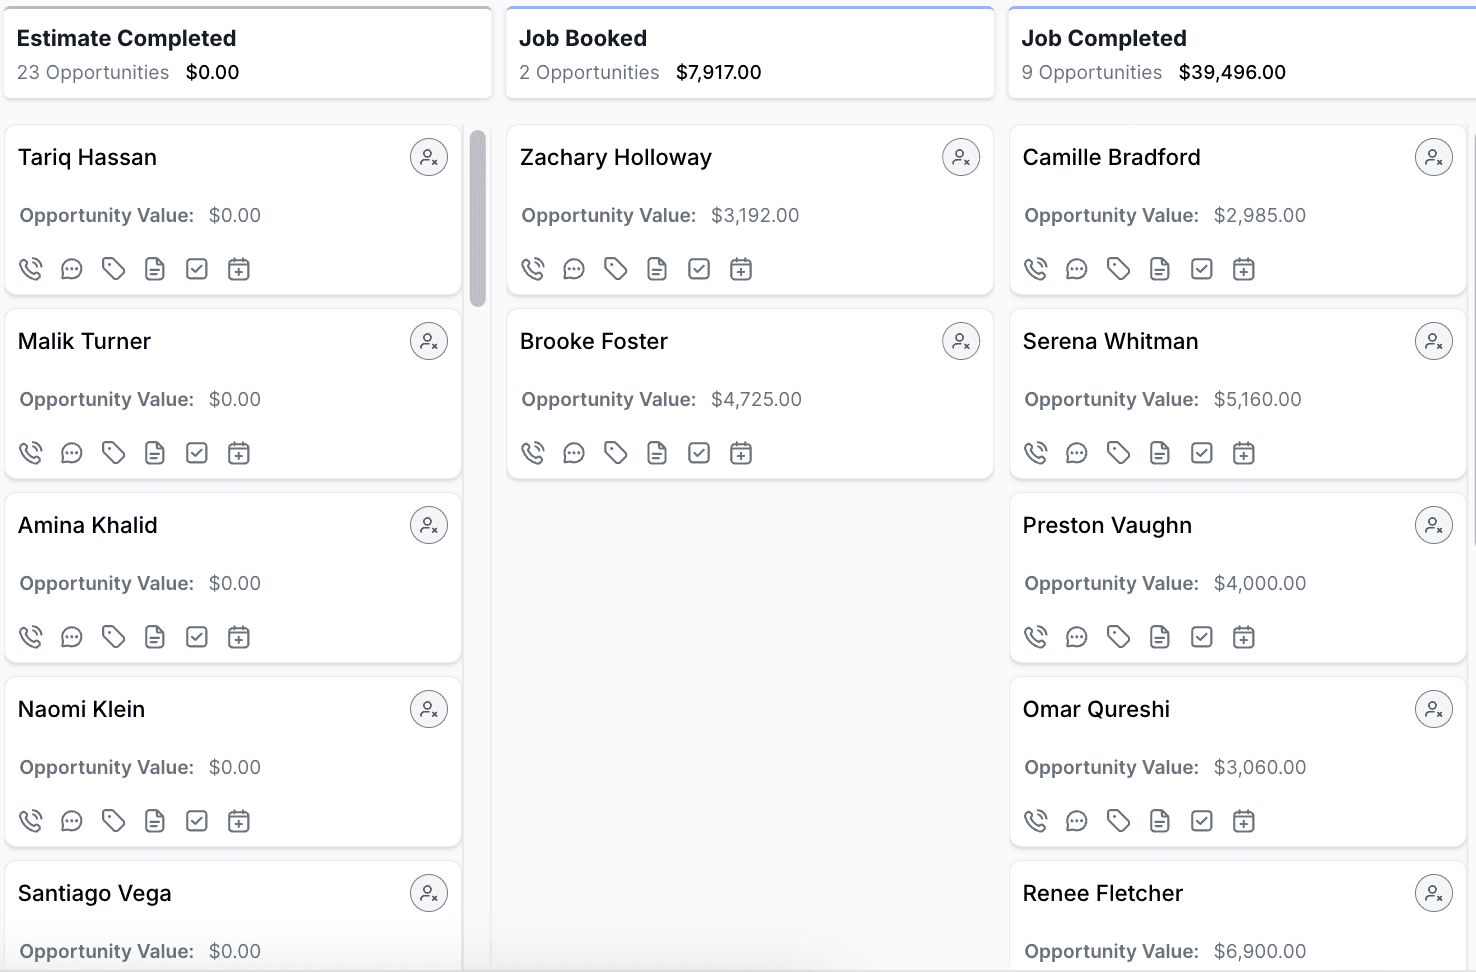Click the user icon on Tariq Hassan's card
This screenshot has height=972, width=1476.
coord(429,157)
